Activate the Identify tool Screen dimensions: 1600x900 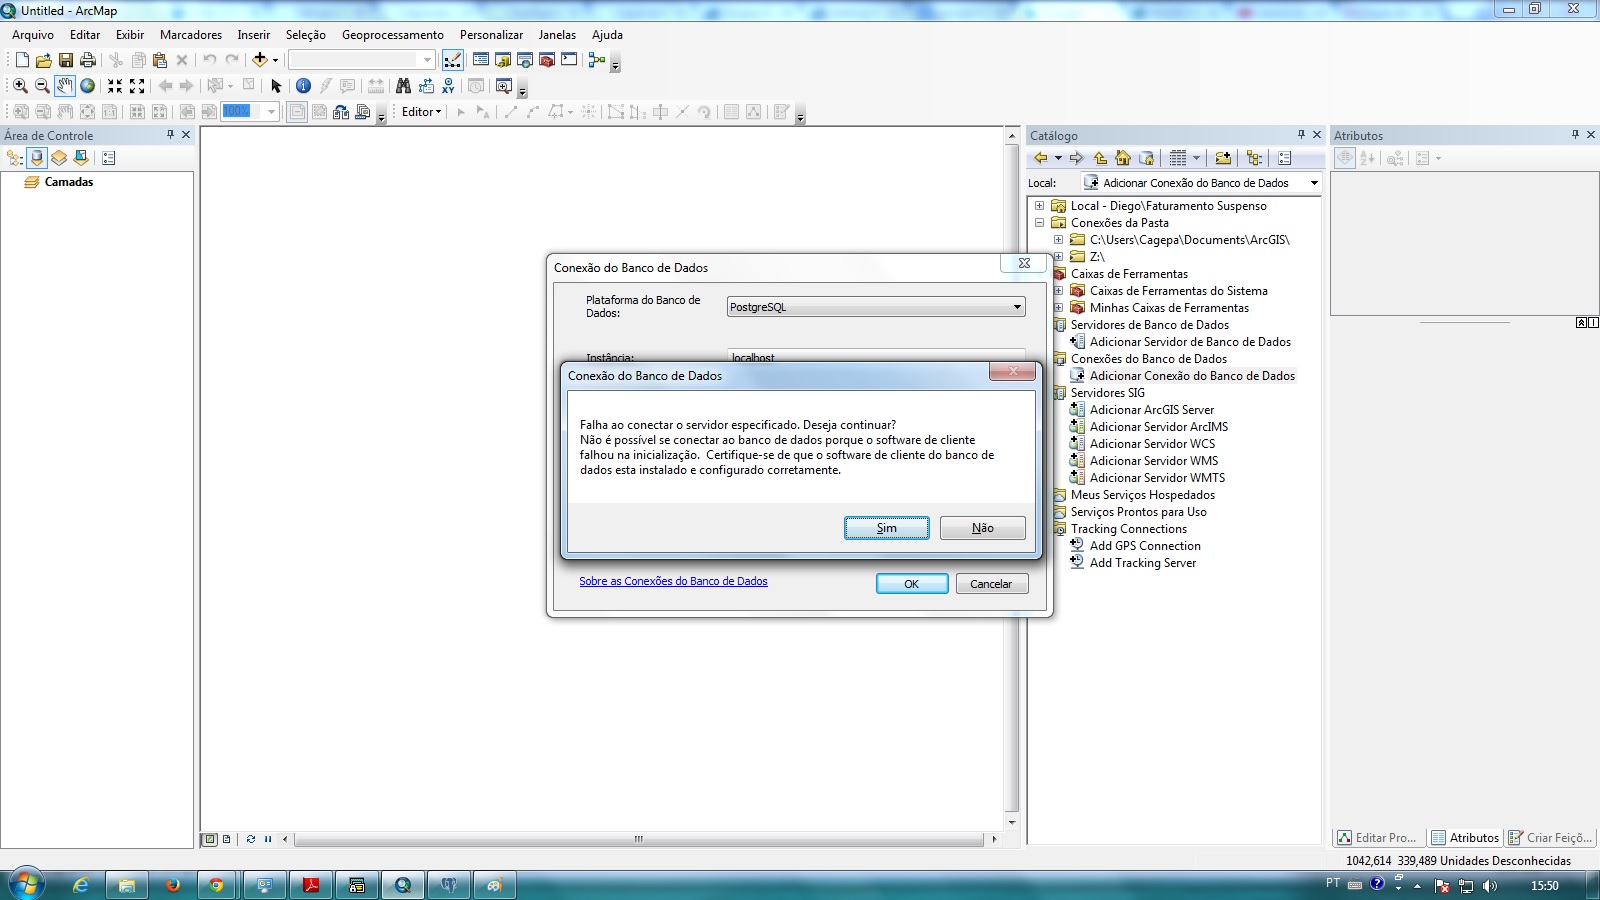[x=303, y=86]
